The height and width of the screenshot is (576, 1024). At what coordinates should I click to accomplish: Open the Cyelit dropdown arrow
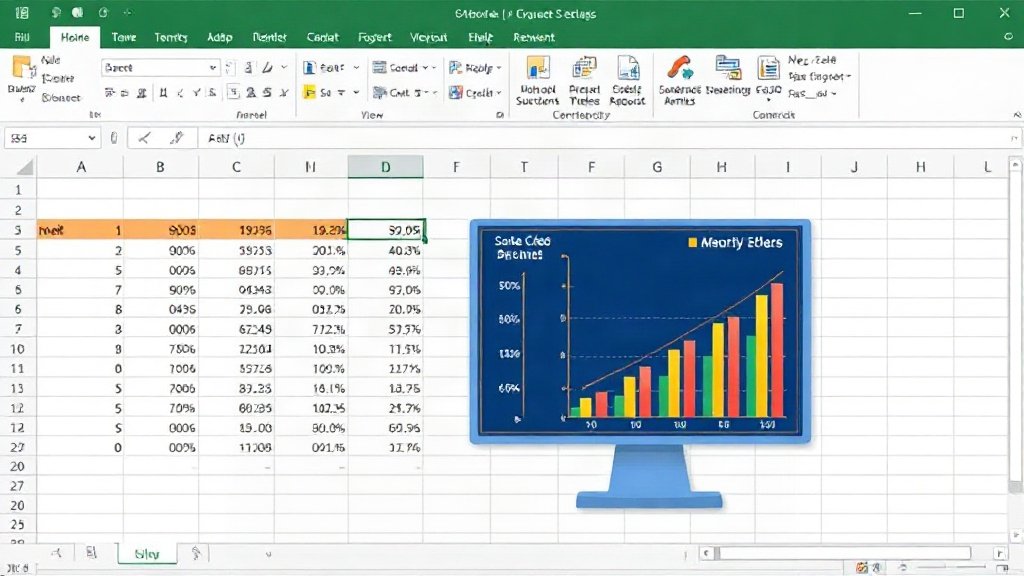tap(499, 93)
